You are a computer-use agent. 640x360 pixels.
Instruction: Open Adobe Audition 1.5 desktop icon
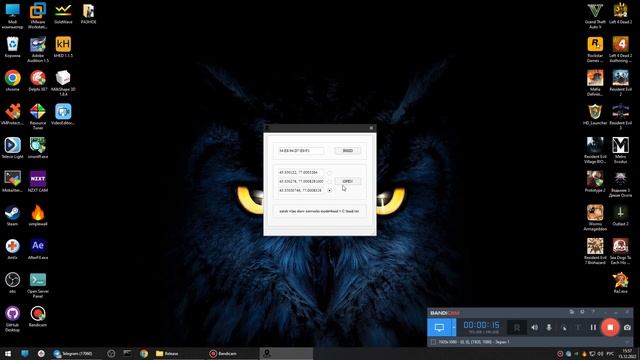tap(38, 49)
